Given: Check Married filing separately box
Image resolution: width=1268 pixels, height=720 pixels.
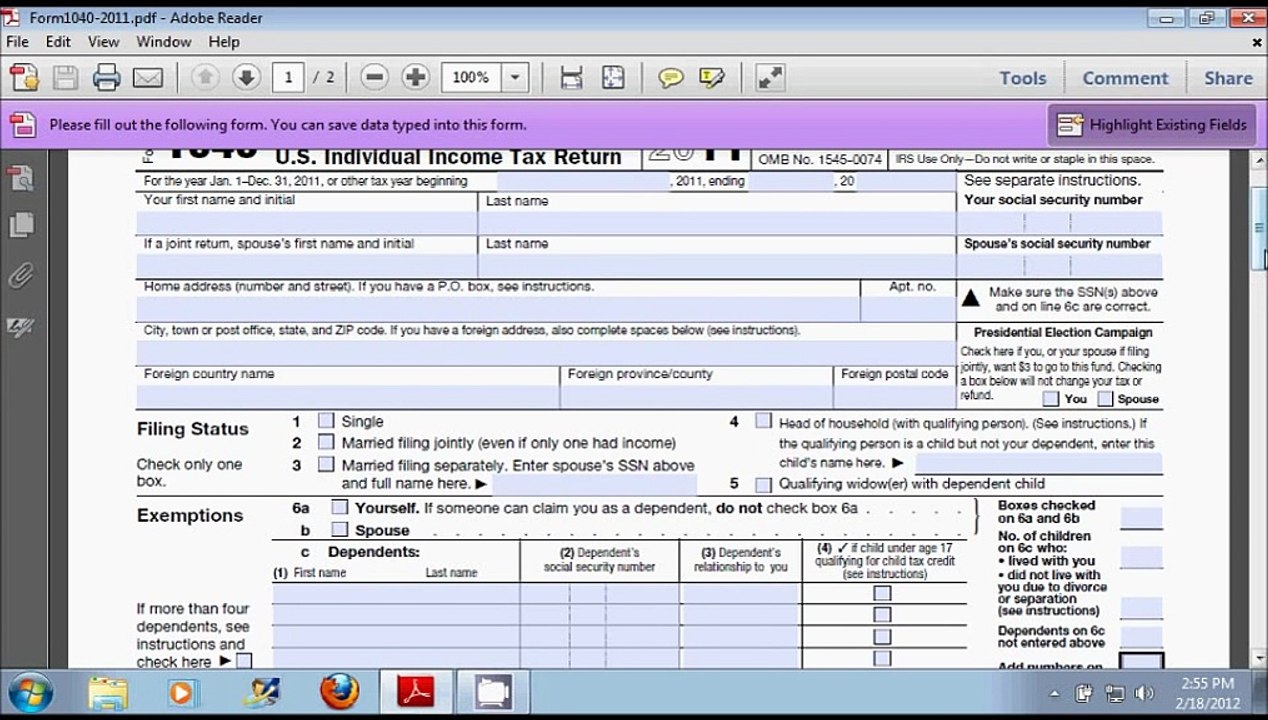Looking at the screenshot, I should coord(326,464).
